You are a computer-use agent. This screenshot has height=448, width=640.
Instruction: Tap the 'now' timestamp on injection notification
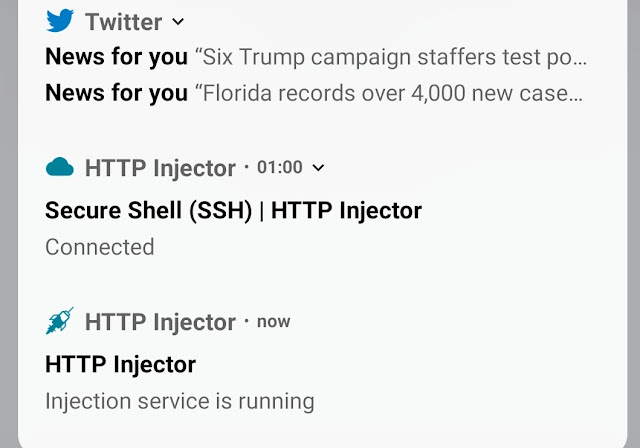click(273, 322)
